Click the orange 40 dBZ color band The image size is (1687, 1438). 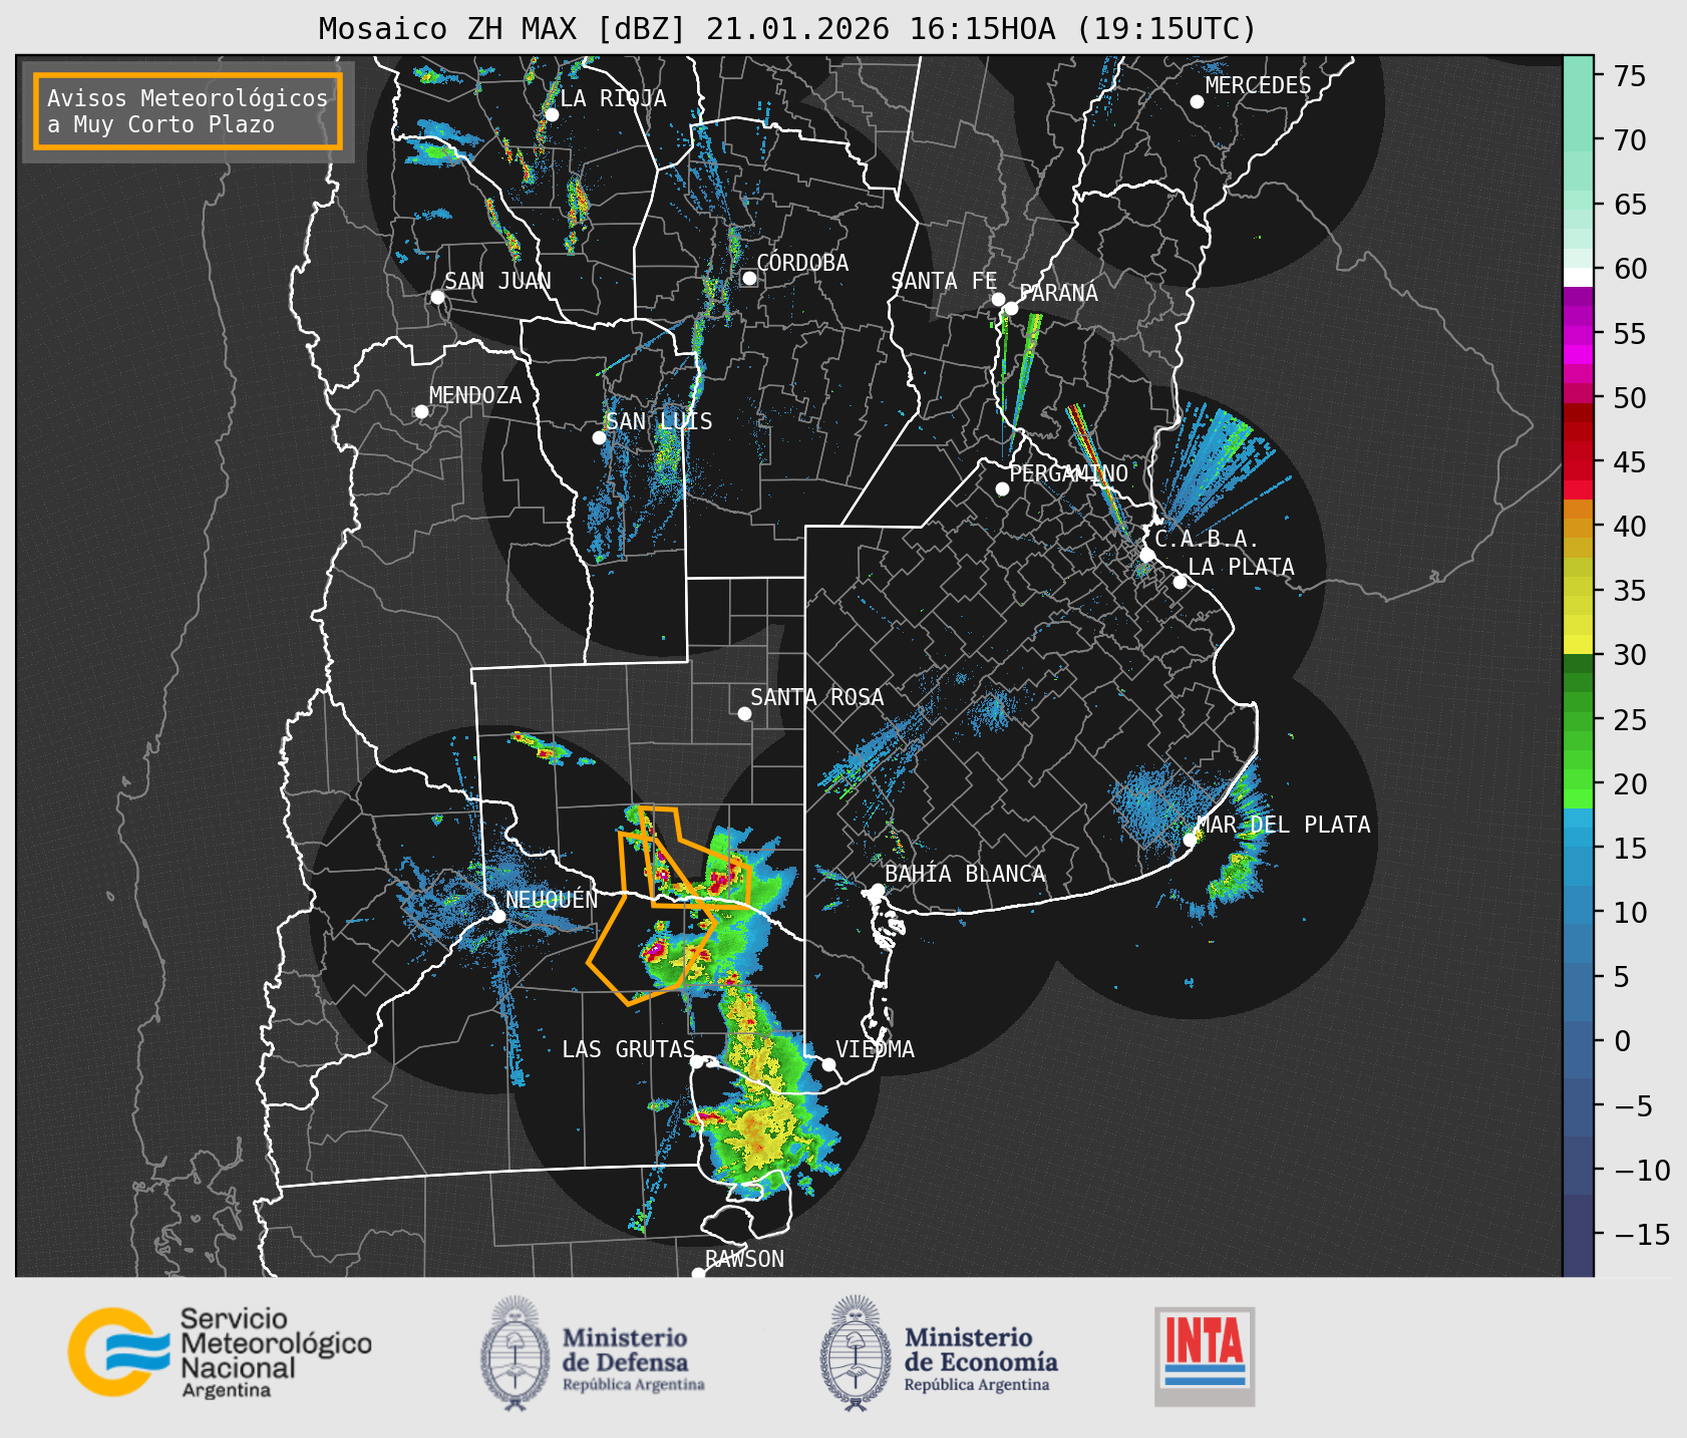point(1578,527)
